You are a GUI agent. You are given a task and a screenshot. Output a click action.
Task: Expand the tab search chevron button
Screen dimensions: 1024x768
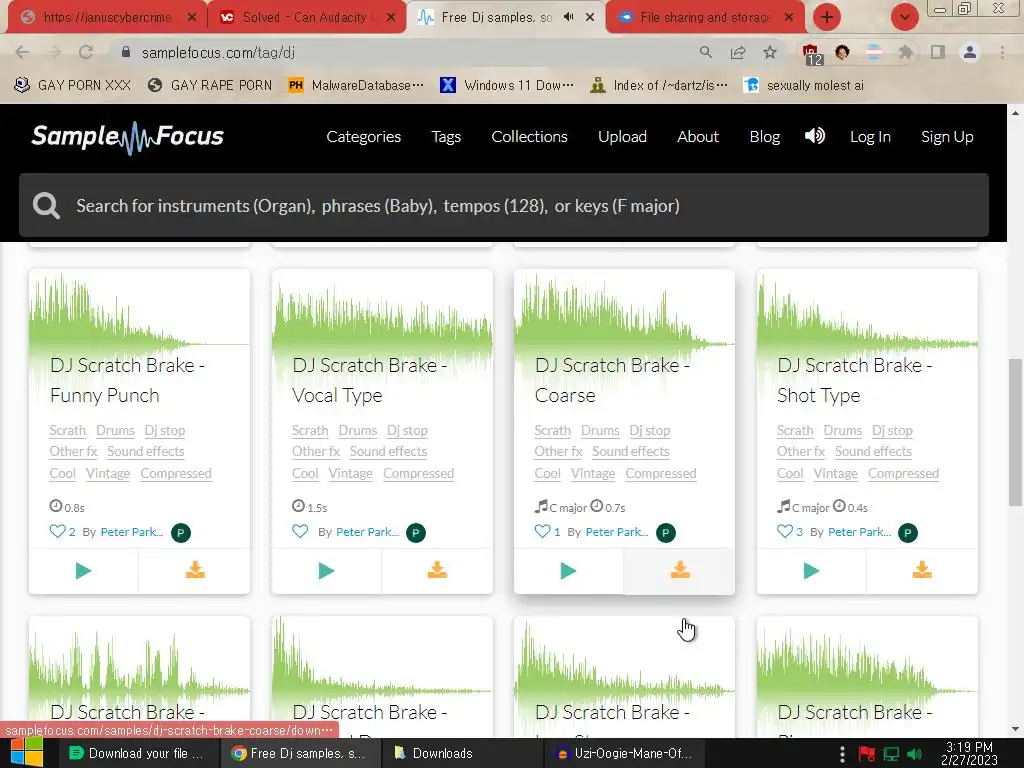pos(904,17)
